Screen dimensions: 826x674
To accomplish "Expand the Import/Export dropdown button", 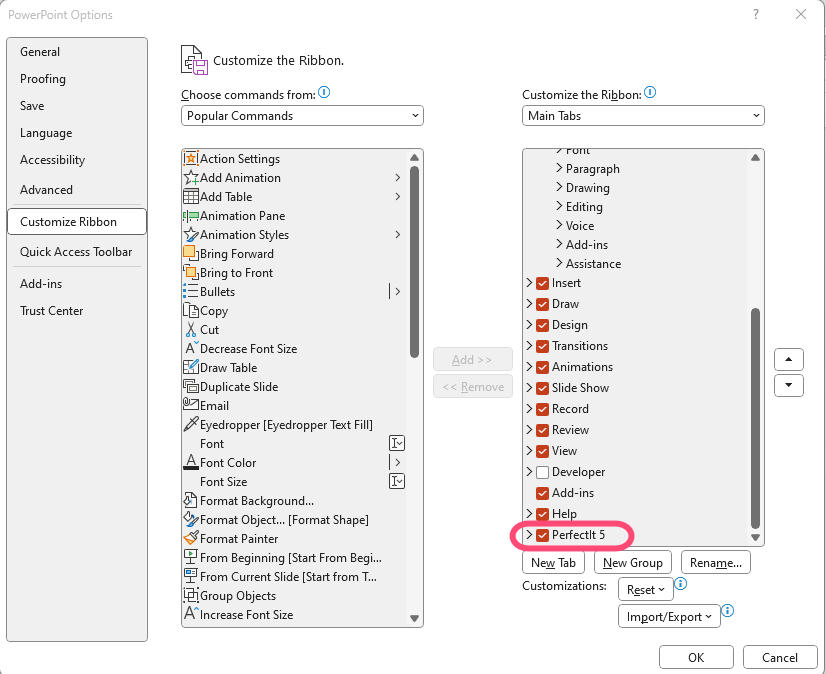I will (669, 616).
